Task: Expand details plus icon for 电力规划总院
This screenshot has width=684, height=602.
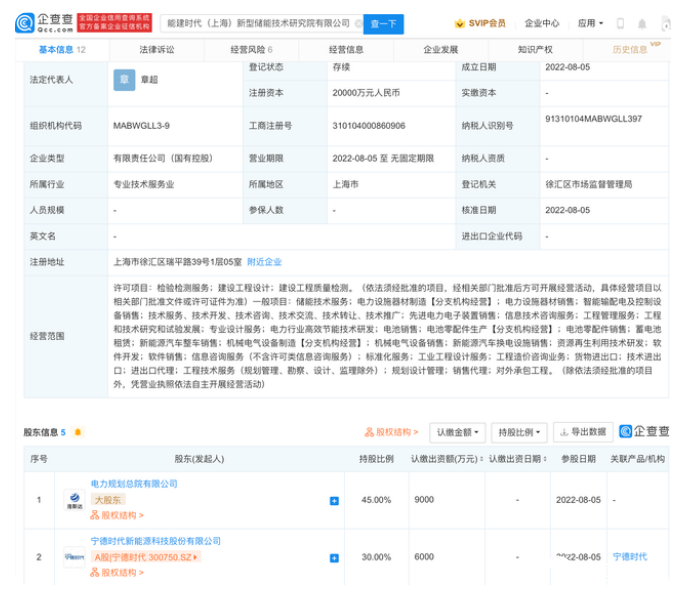Action: (x=334, y=501)
